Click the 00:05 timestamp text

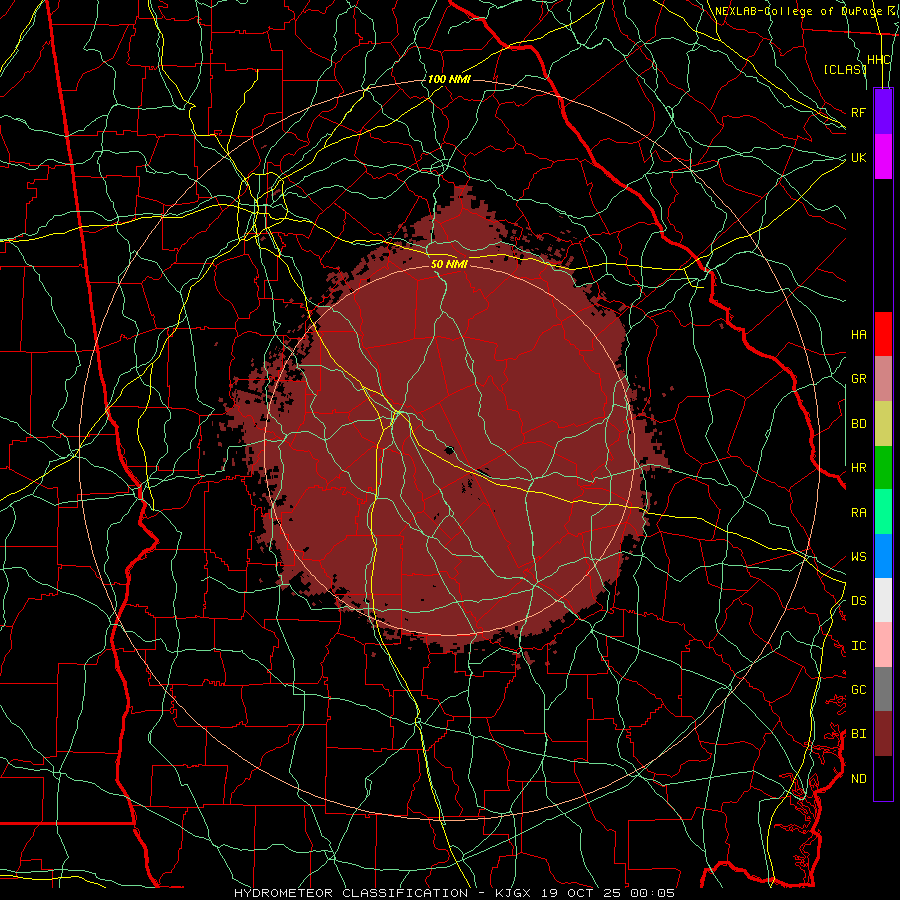(x=653, y=893)
